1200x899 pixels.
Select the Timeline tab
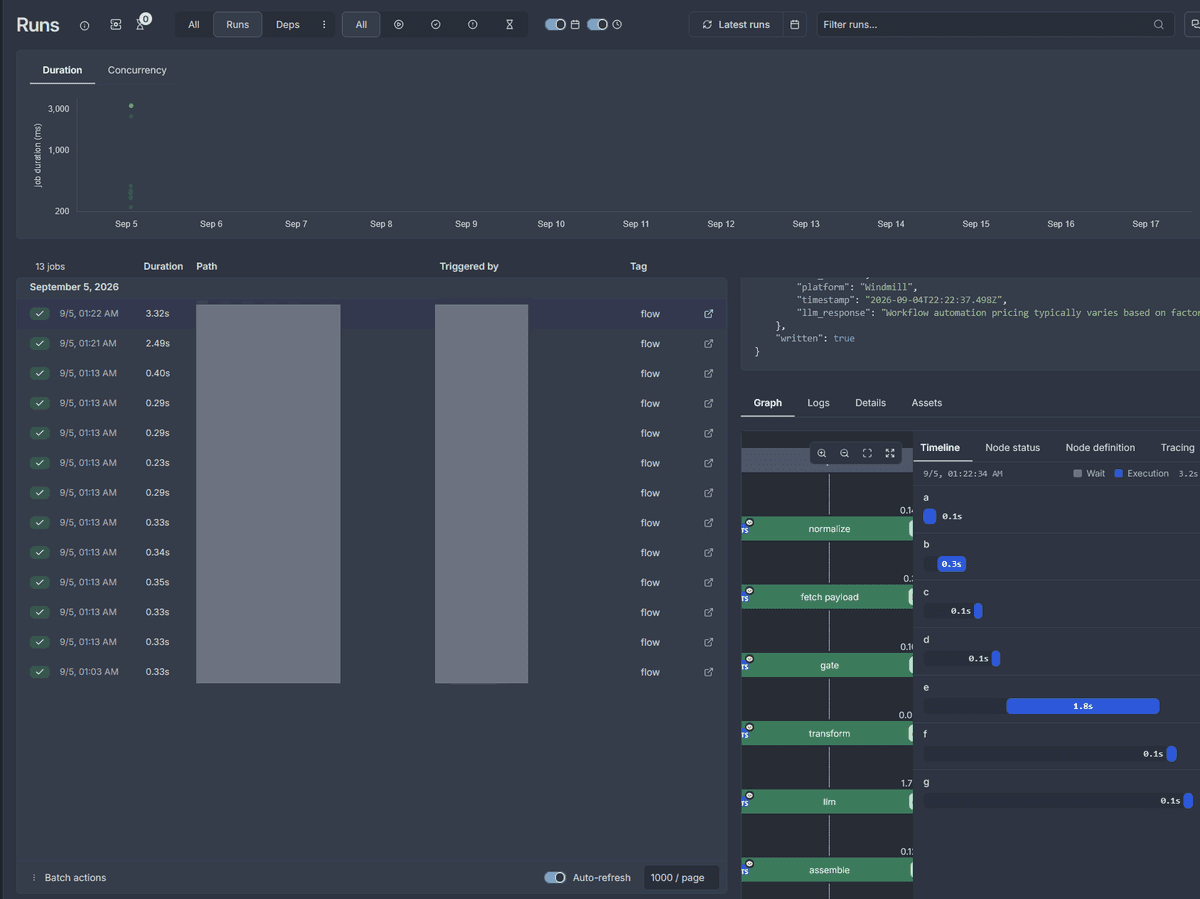point(940,448)
